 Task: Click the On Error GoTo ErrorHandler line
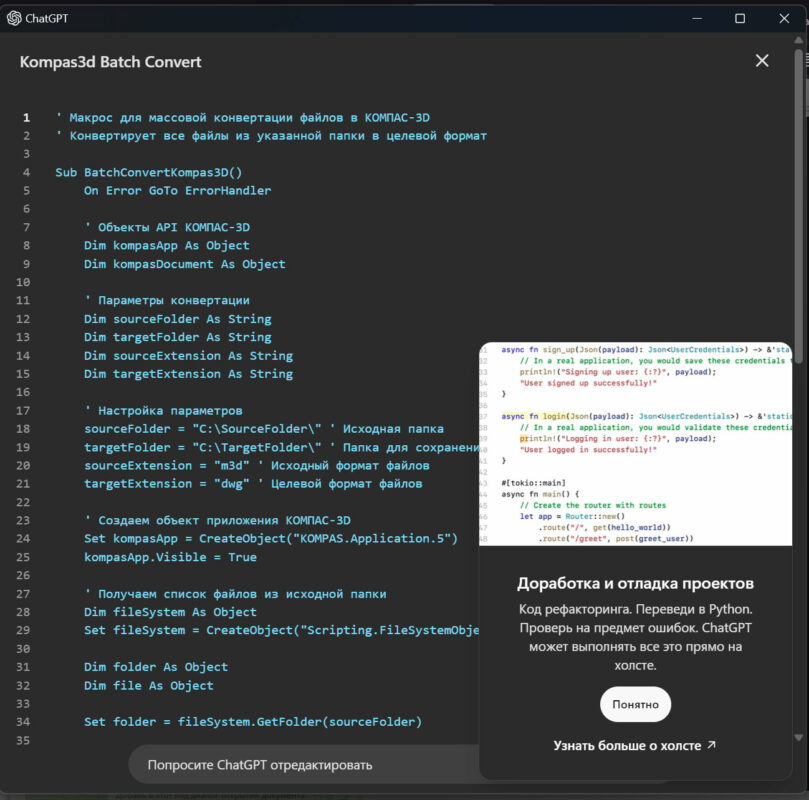tap(177, 191)
